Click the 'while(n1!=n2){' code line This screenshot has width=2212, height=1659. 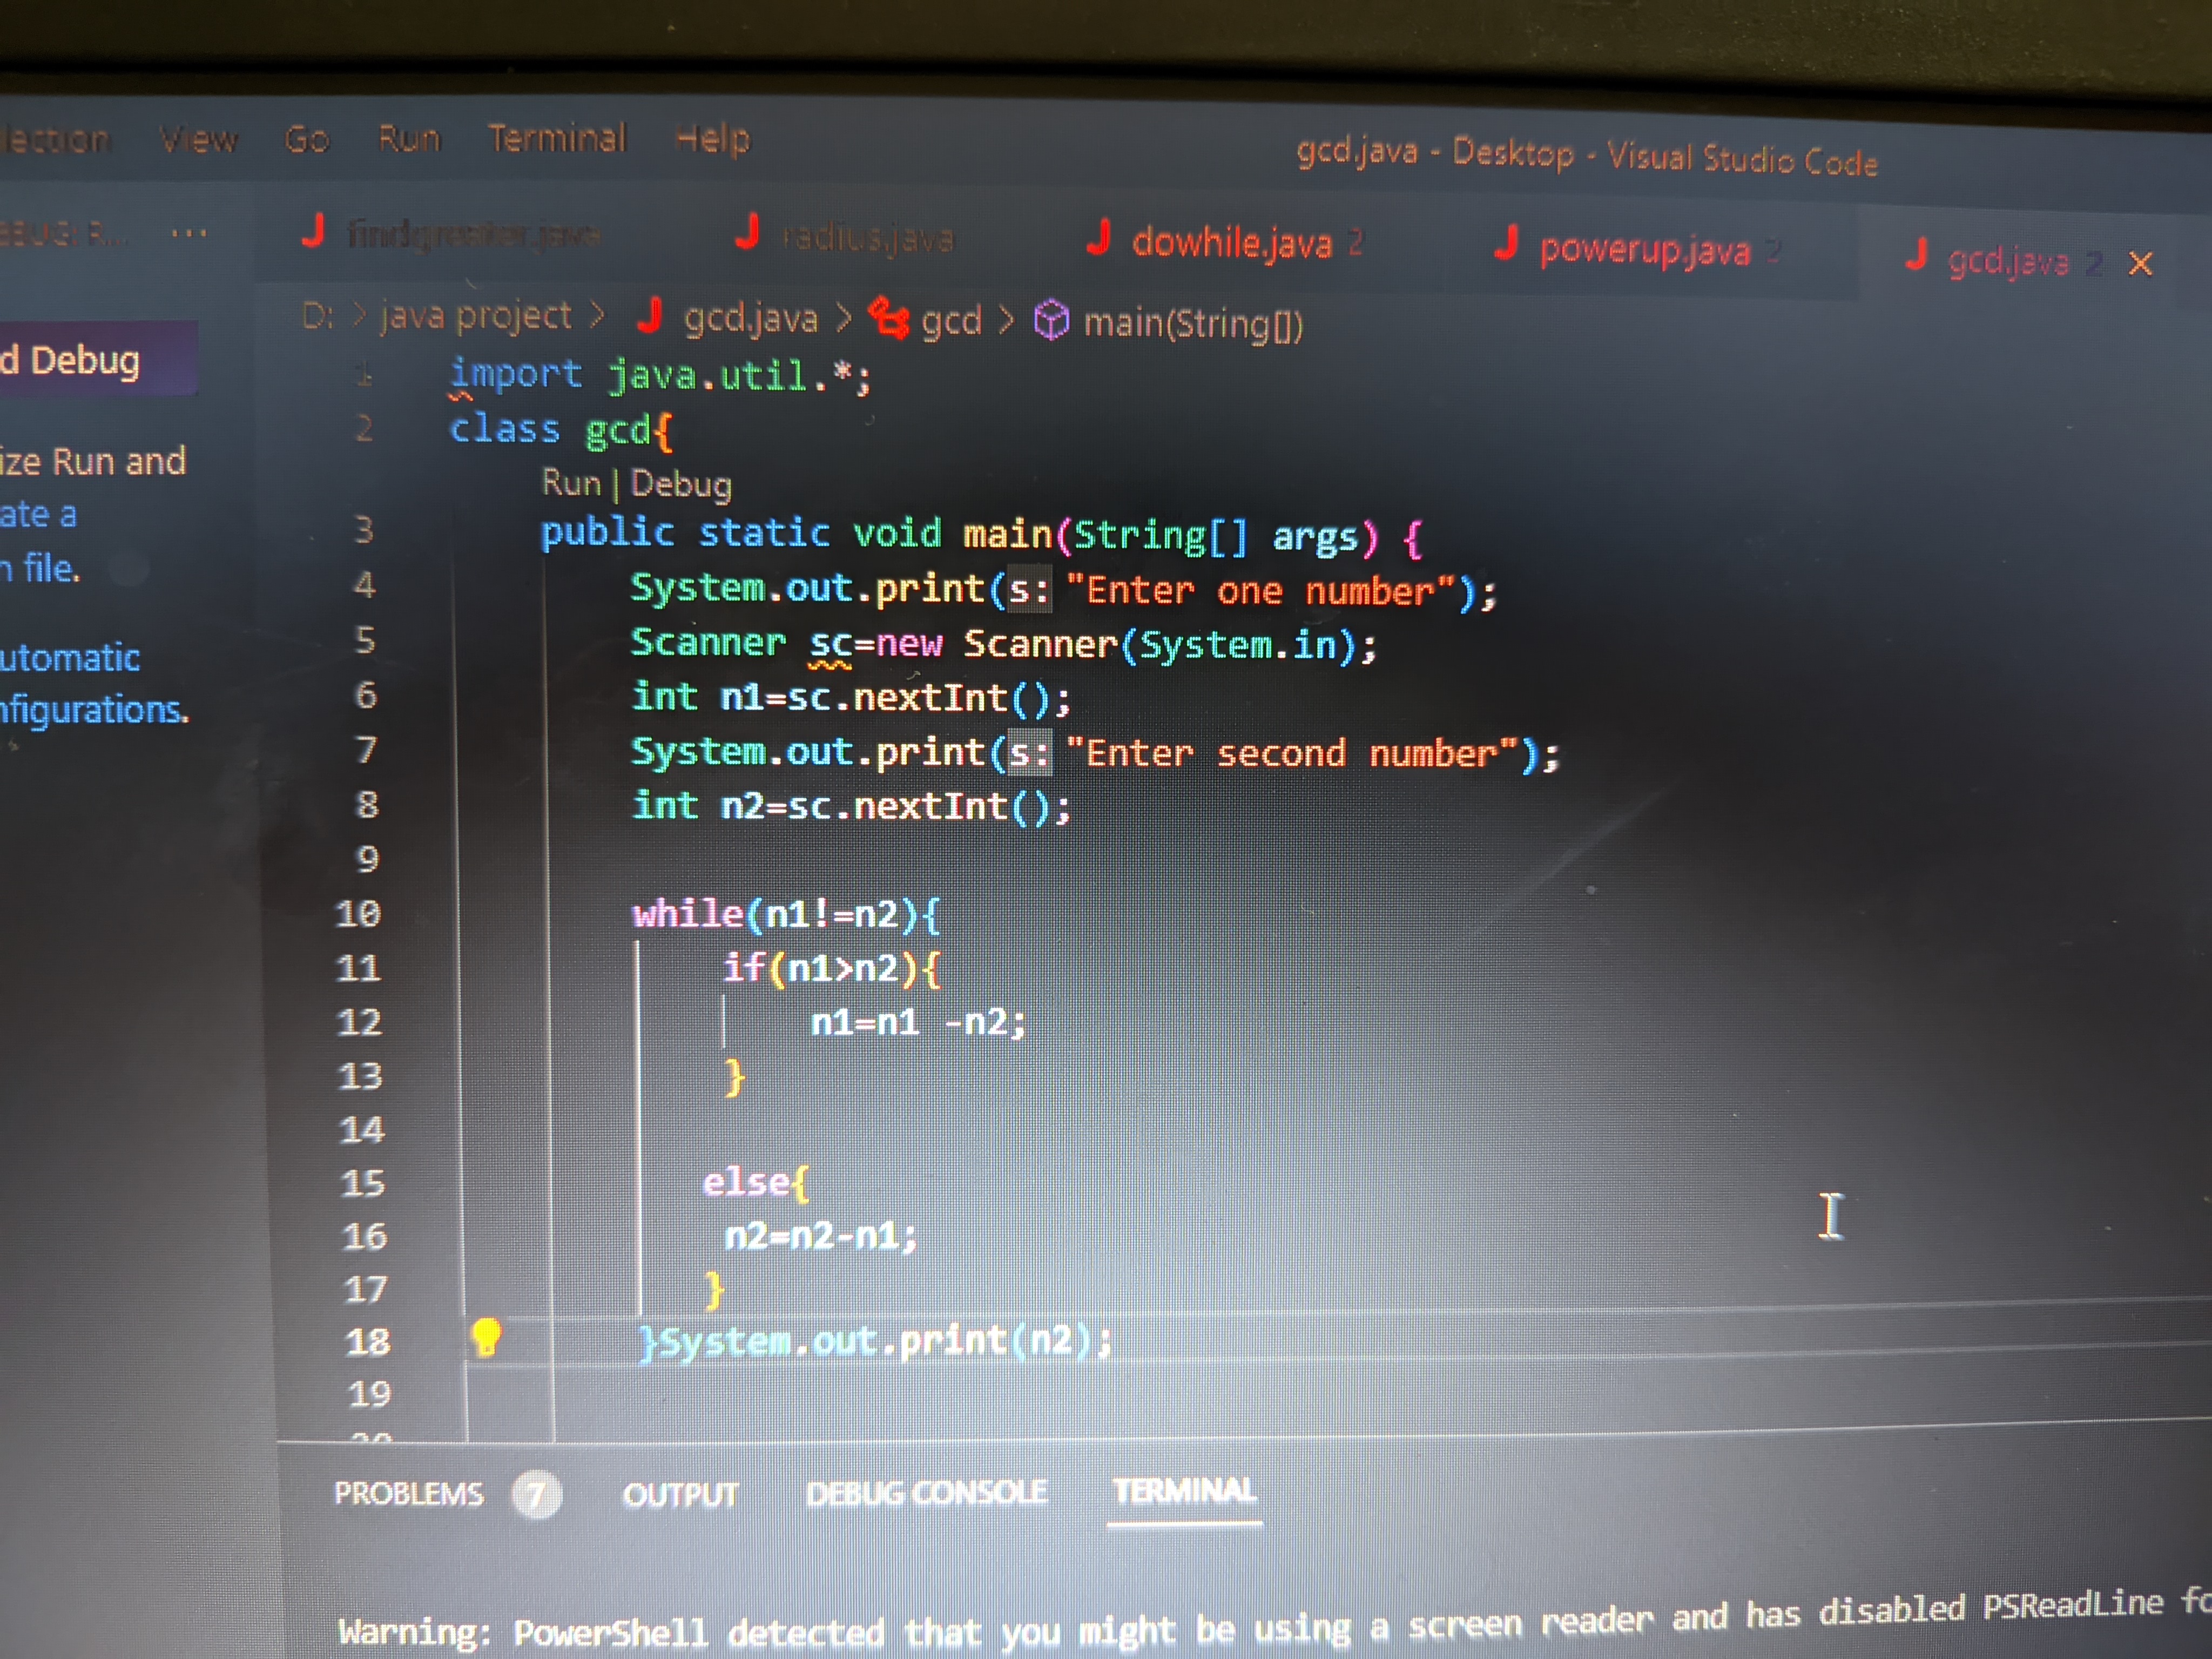pyautogui.click(x=787, y=914)
